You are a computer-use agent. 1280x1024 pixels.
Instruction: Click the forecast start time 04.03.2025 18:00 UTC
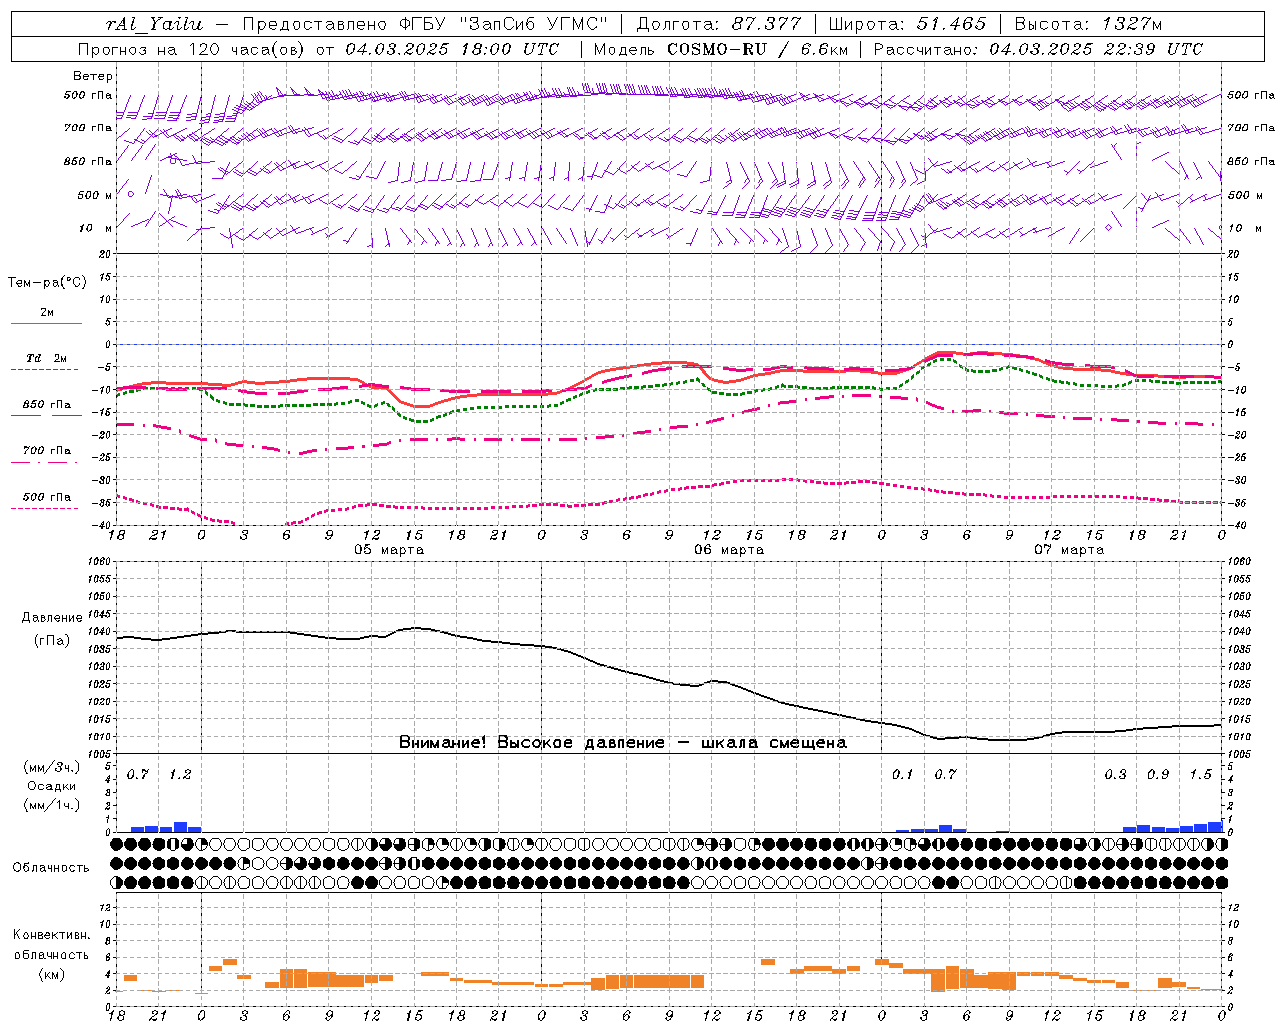[452, 49]
